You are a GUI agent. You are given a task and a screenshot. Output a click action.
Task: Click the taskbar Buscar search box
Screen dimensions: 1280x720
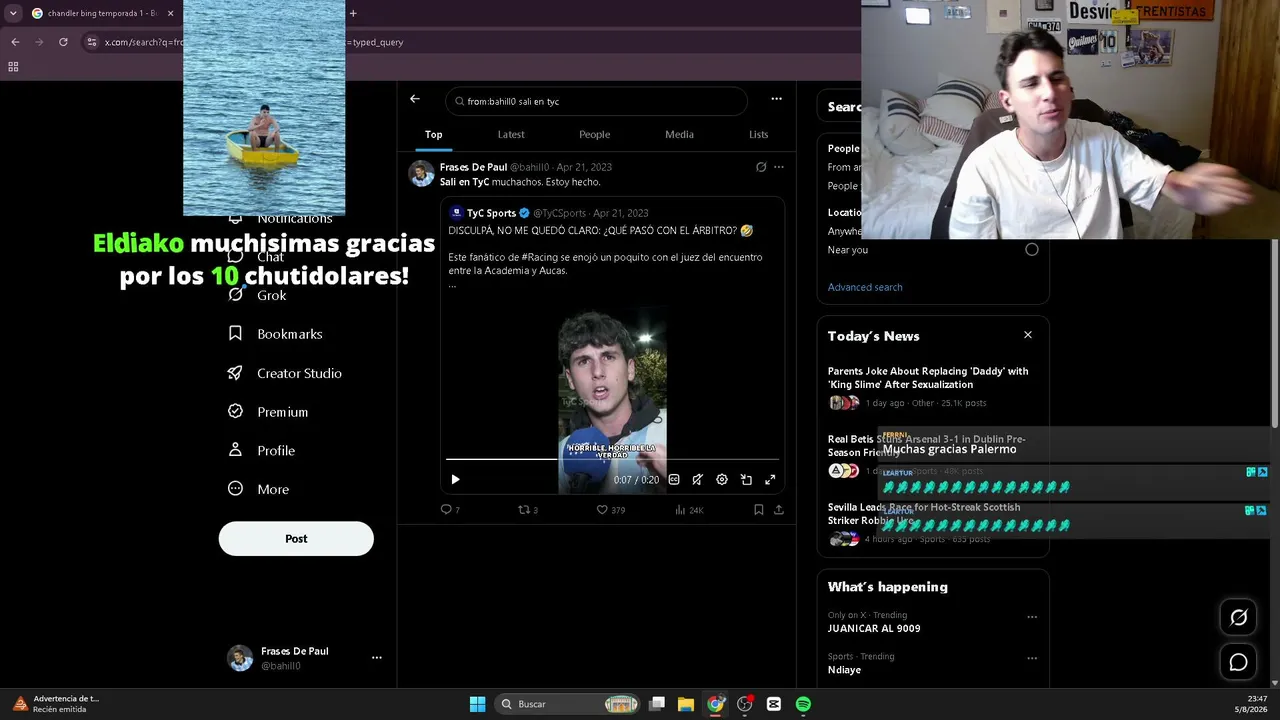[x=568, y=704]
